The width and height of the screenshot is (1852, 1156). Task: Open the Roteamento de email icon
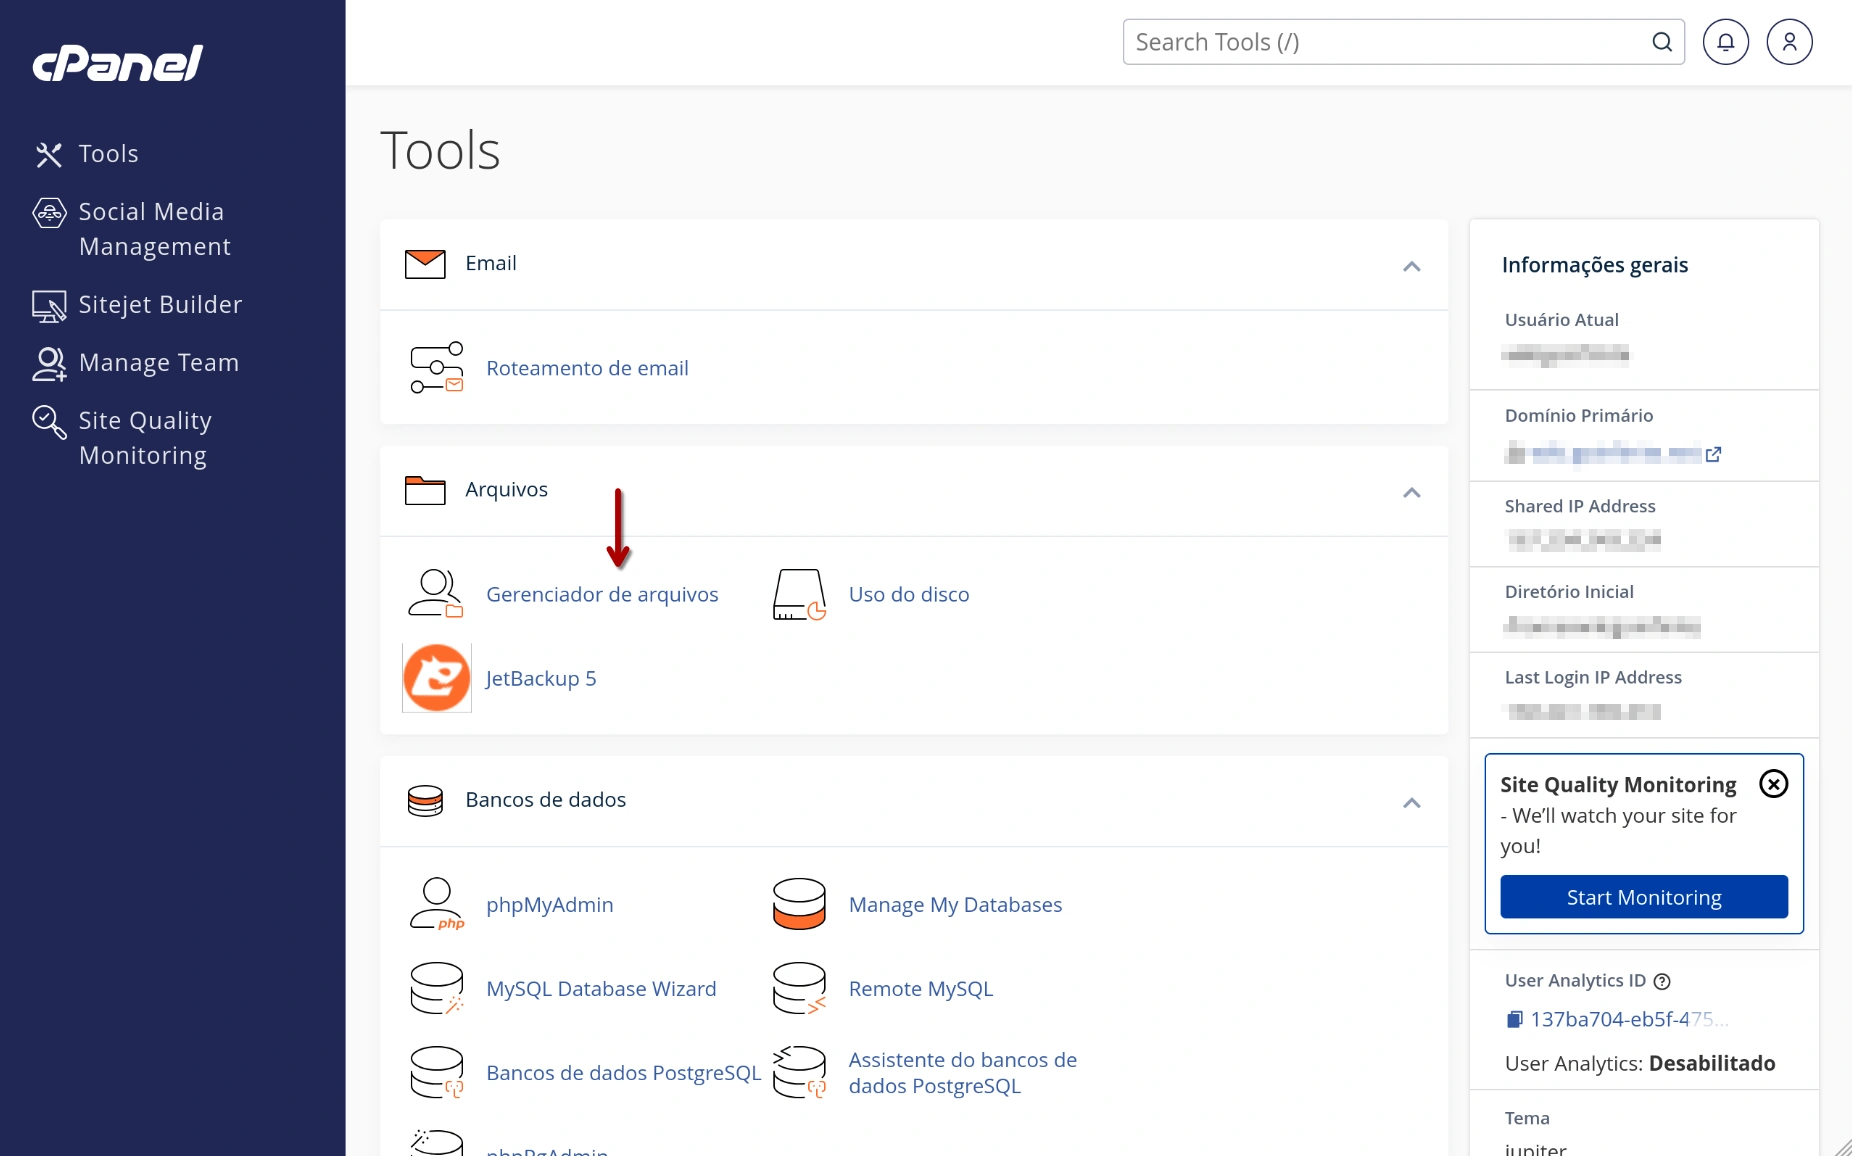click(436, 367)
